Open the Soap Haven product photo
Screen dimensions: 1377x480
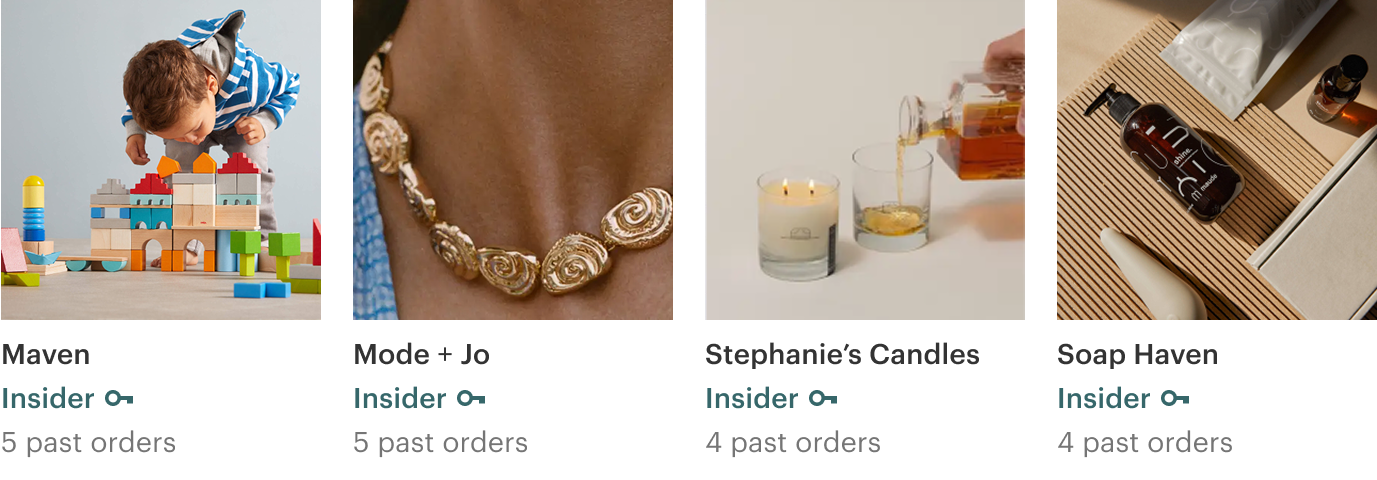1217,160
